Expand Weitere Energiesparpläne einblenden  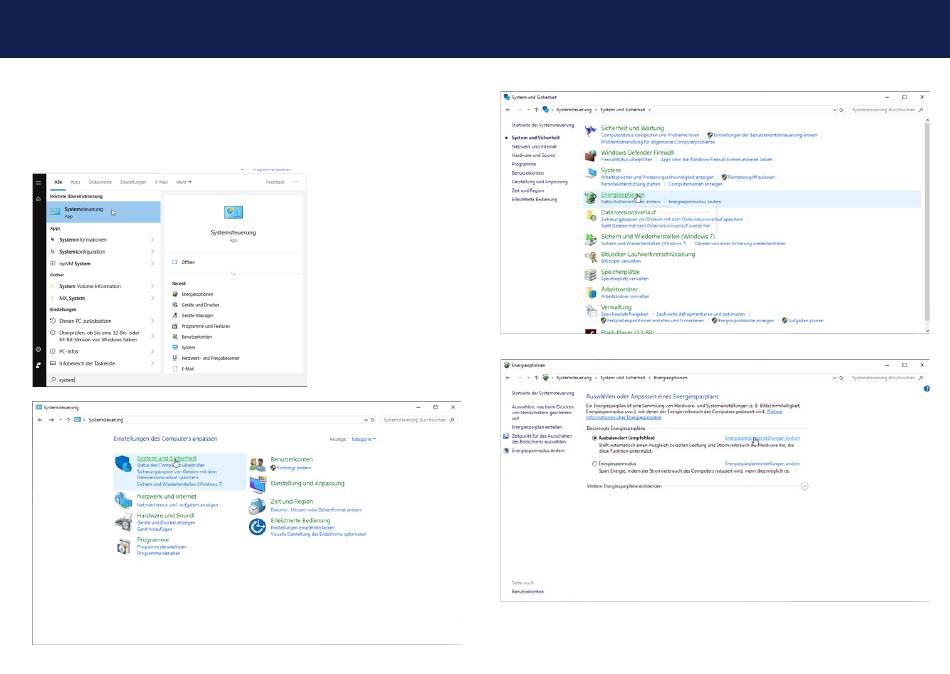coord(805,486)
